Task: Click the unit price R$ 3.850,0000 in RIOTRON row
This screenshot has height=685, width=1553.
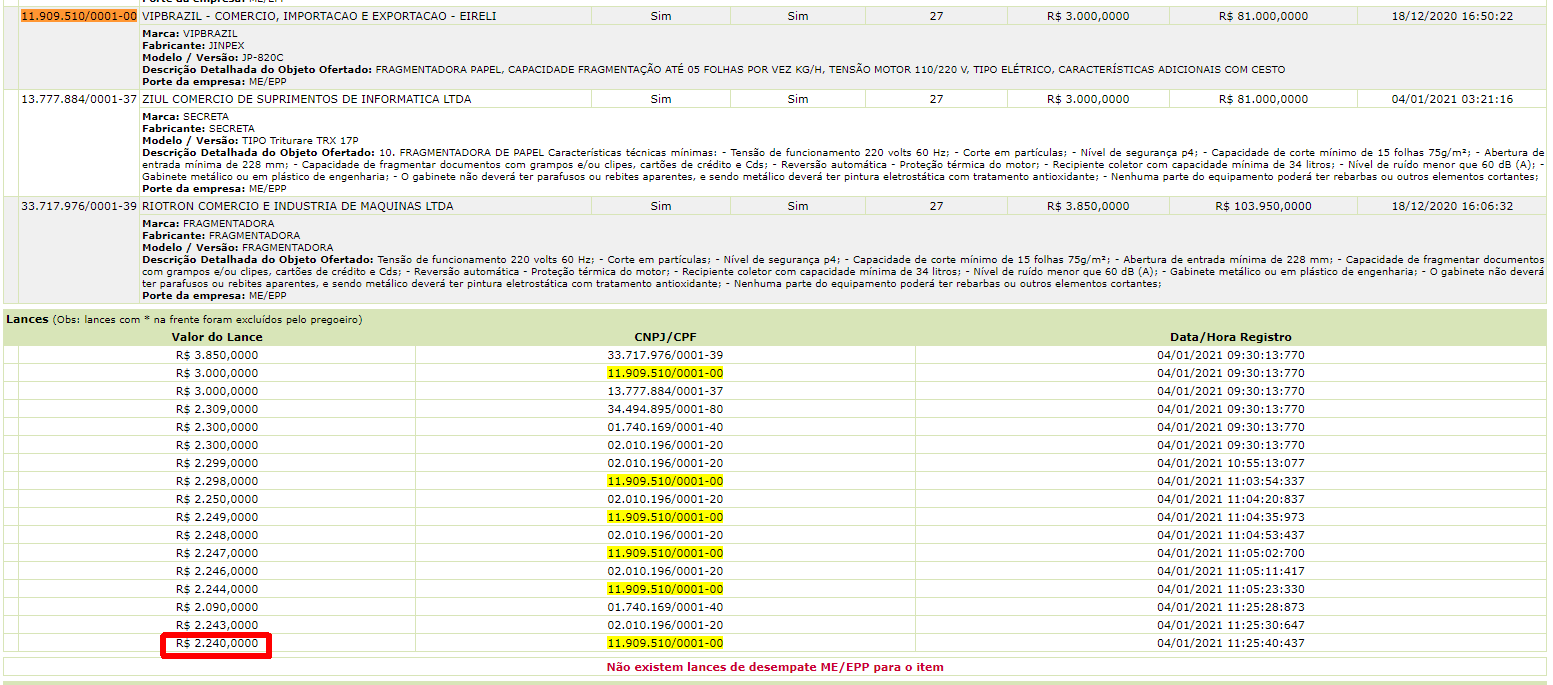Action: click(x=1088, y=206)
